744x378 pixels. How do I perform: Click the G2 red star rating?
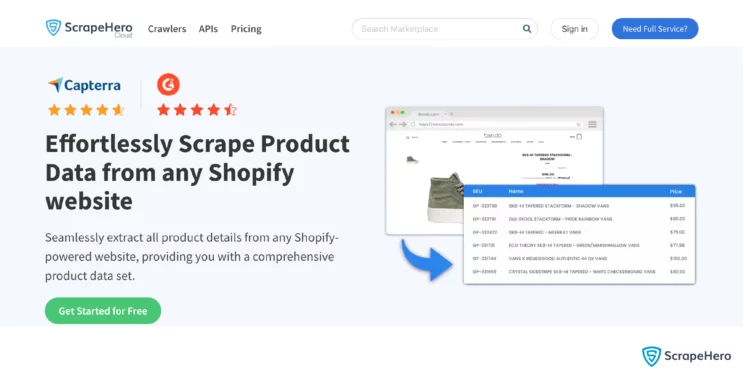click(197, 110)
